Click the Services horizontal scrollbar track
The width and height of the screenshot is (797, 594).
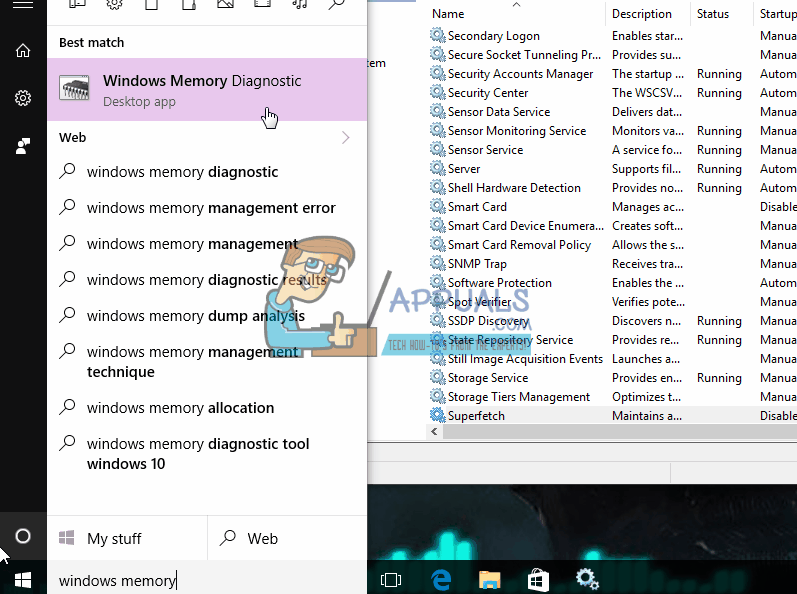coord(619,431)
